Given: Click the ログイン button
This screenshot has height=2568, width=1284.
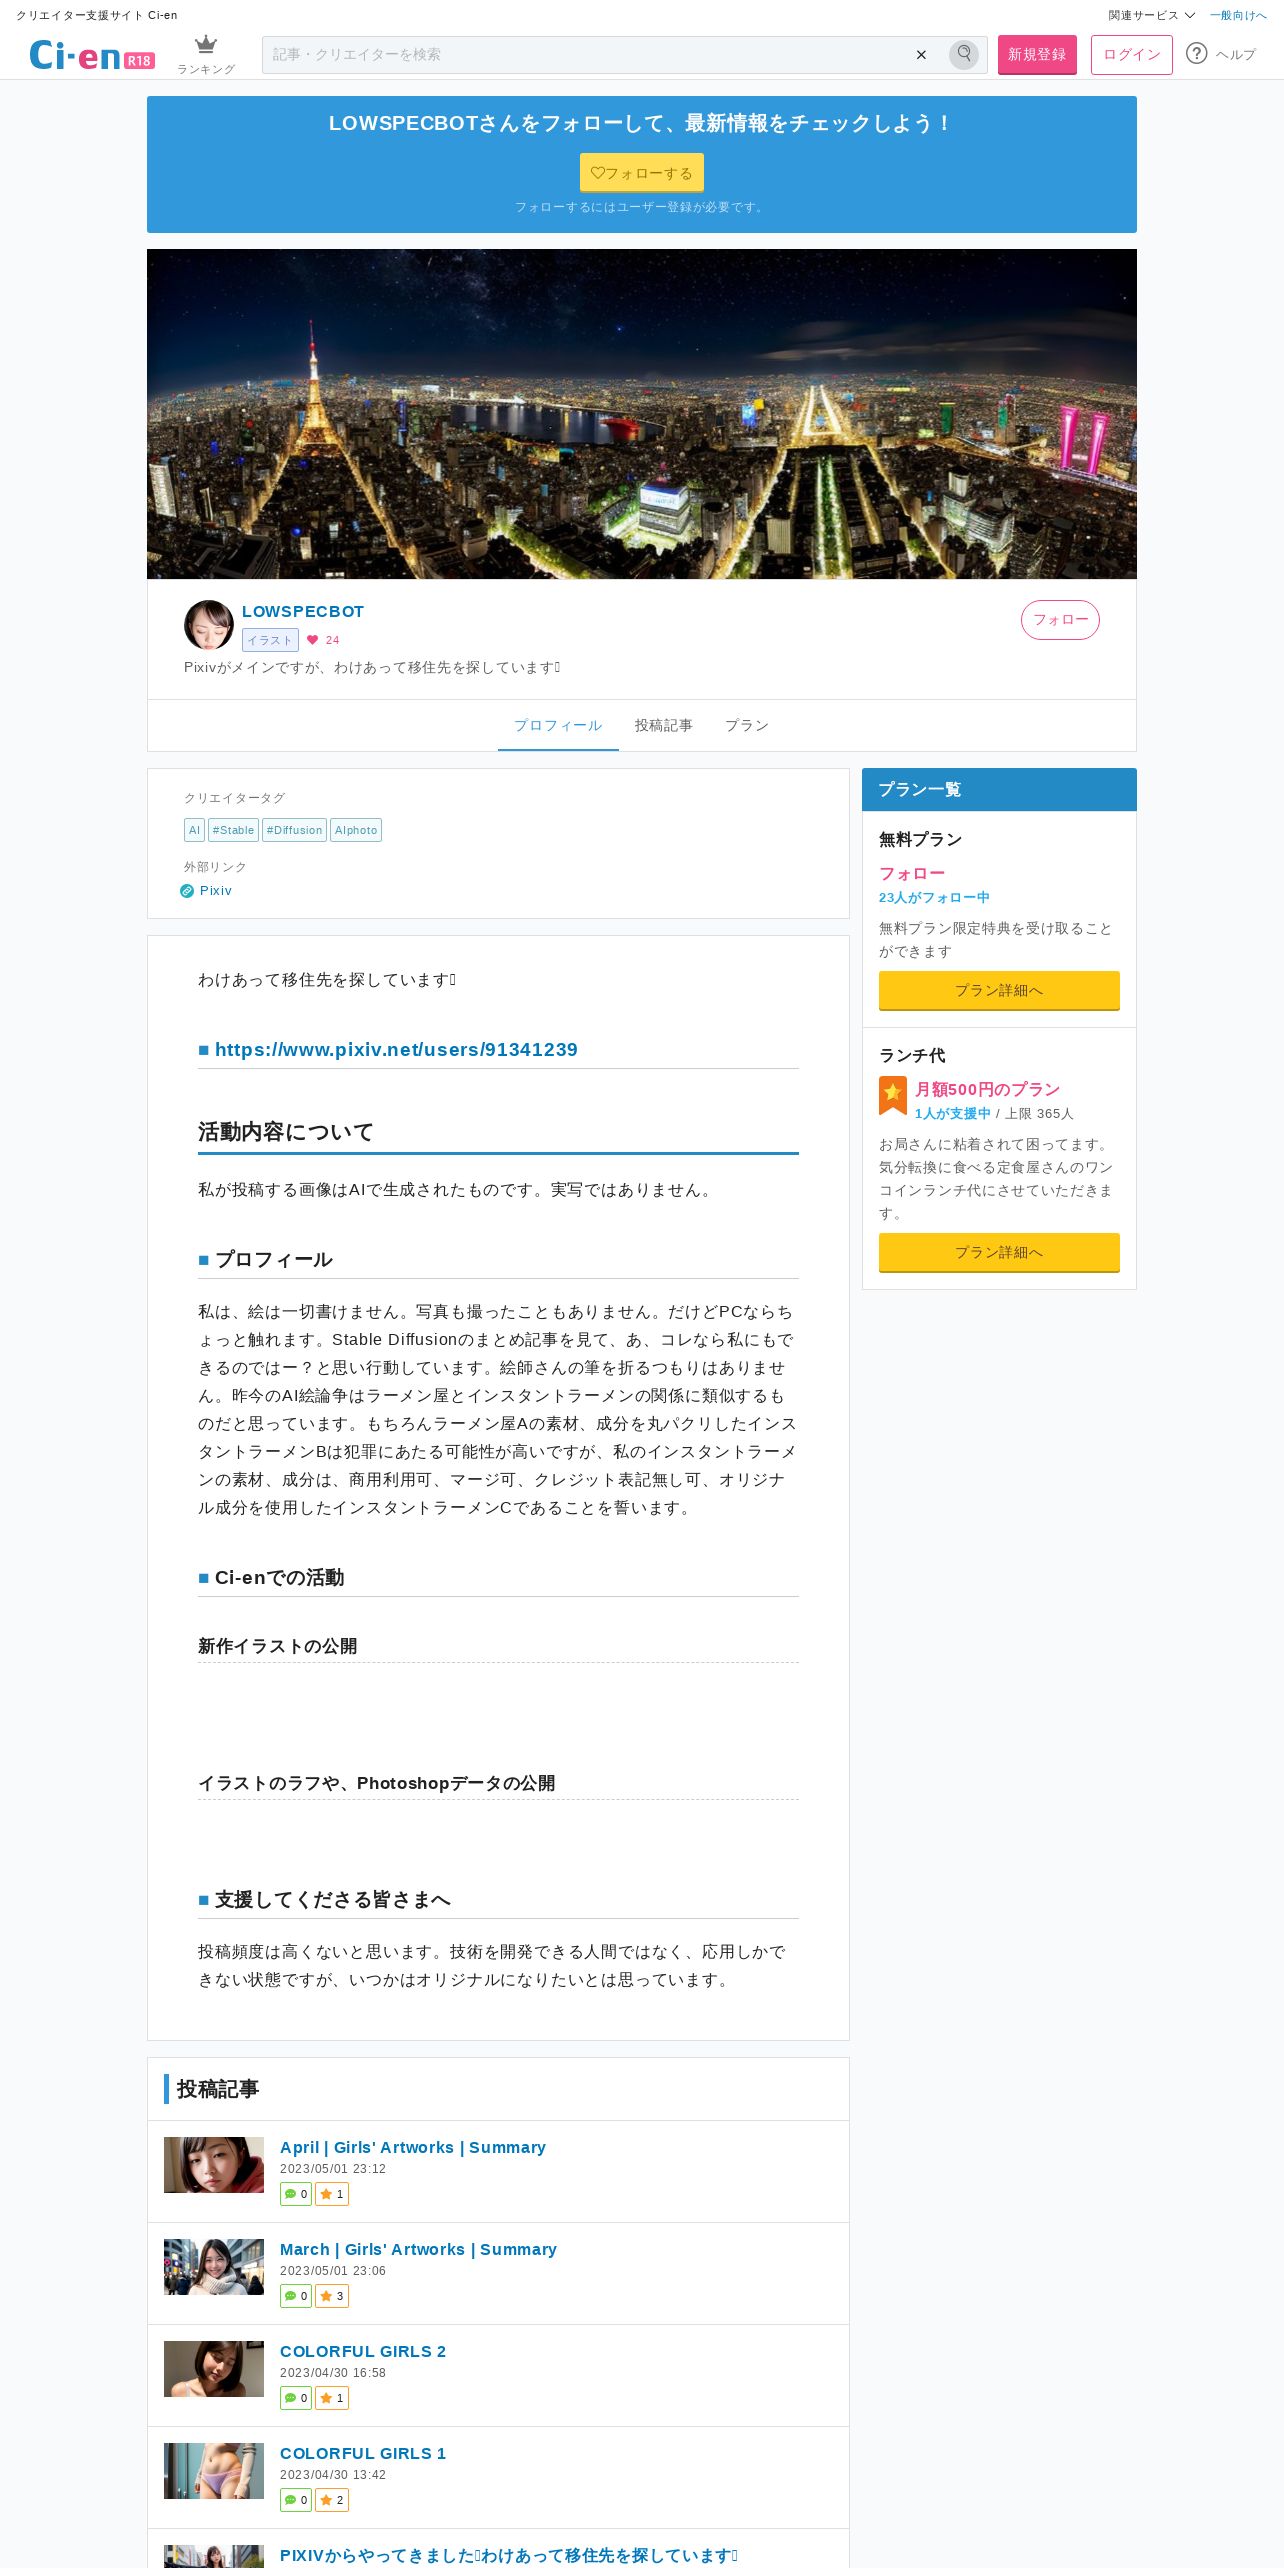Looking at the screenshot, I should (1132, 55).
